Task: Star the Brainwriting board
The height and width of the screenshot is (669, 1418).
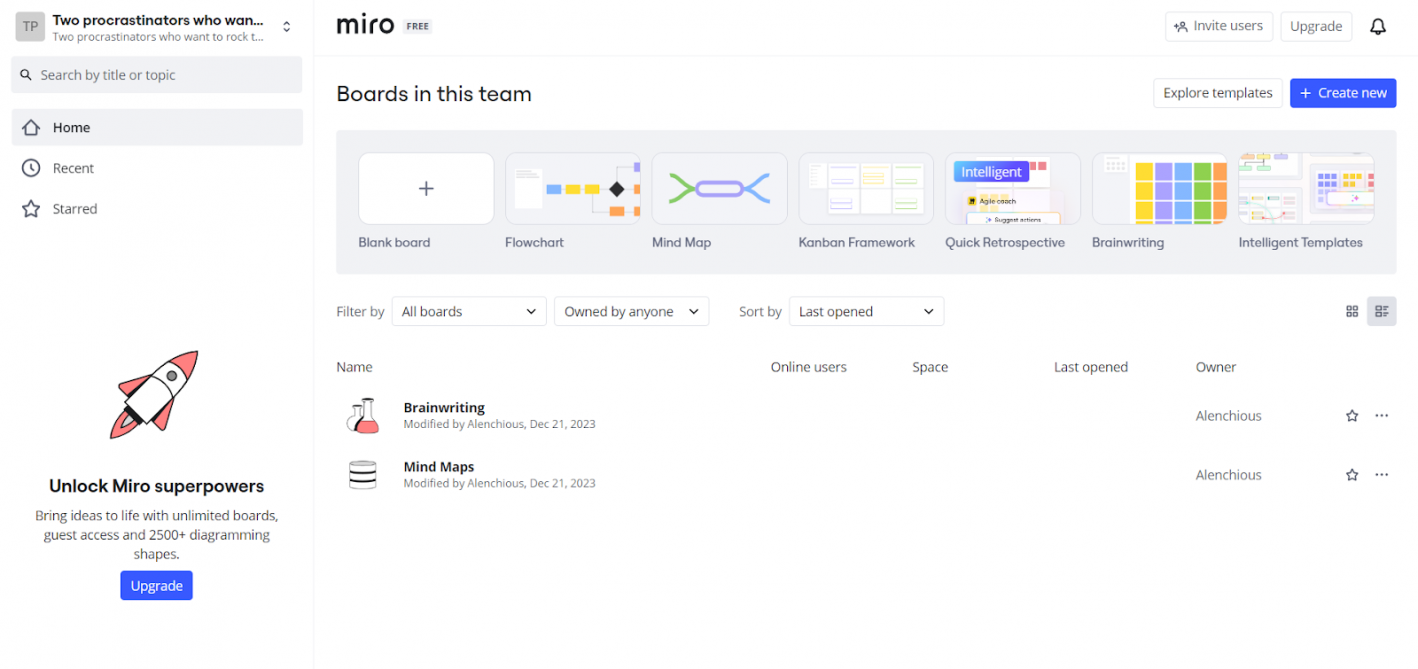Action: [x=1352, y=416]
